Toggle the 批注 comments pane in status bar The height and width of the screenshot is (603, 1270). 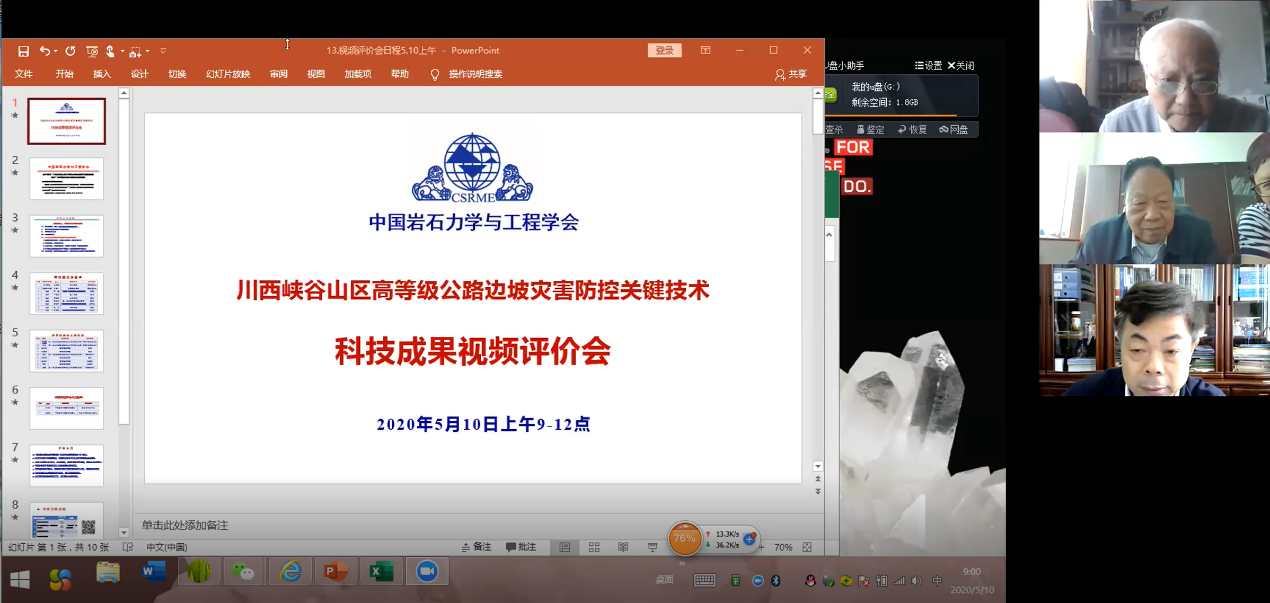point(521,547)
